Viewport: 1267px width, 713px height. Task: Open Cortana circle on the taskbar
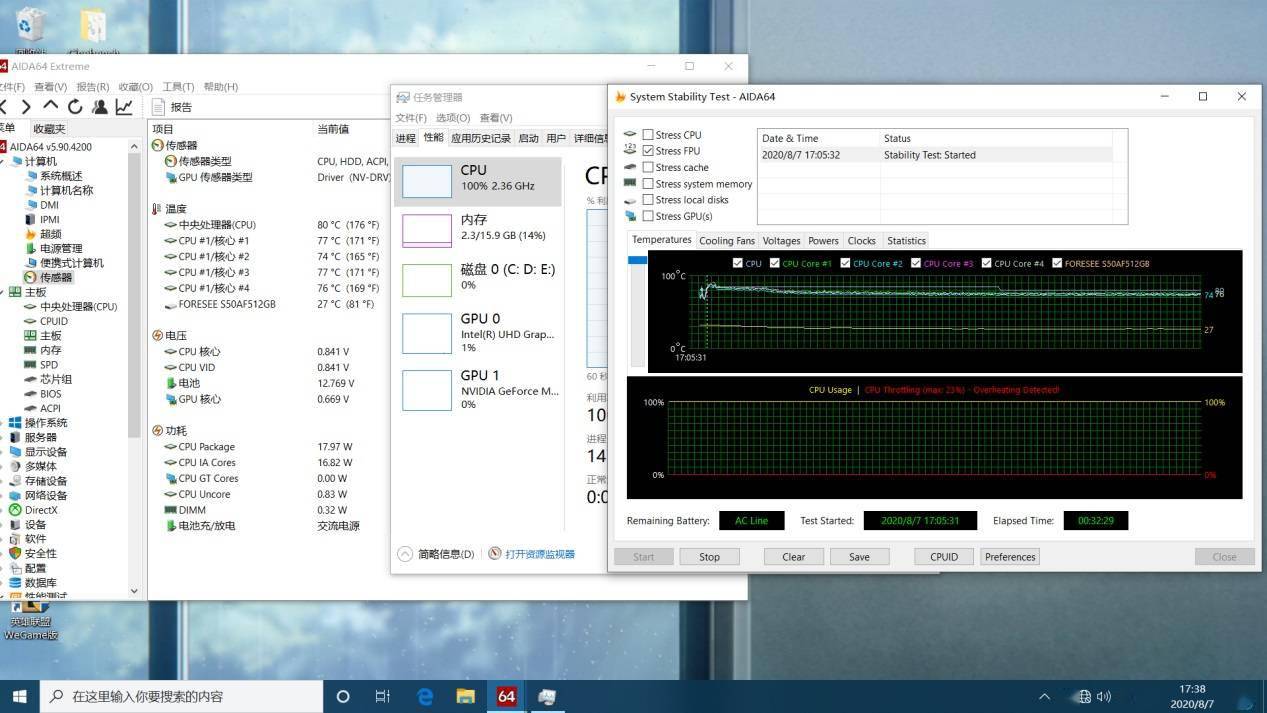342,696
